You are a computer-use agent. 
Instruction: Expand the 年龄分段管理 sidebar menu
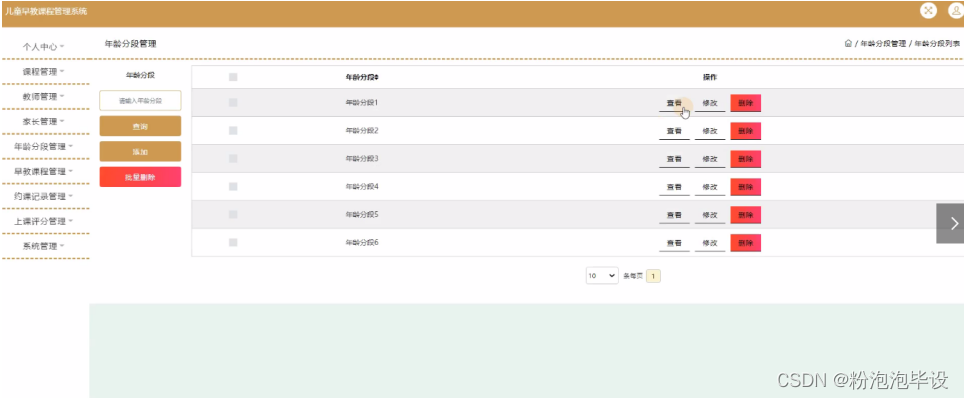tap(44, 146)
